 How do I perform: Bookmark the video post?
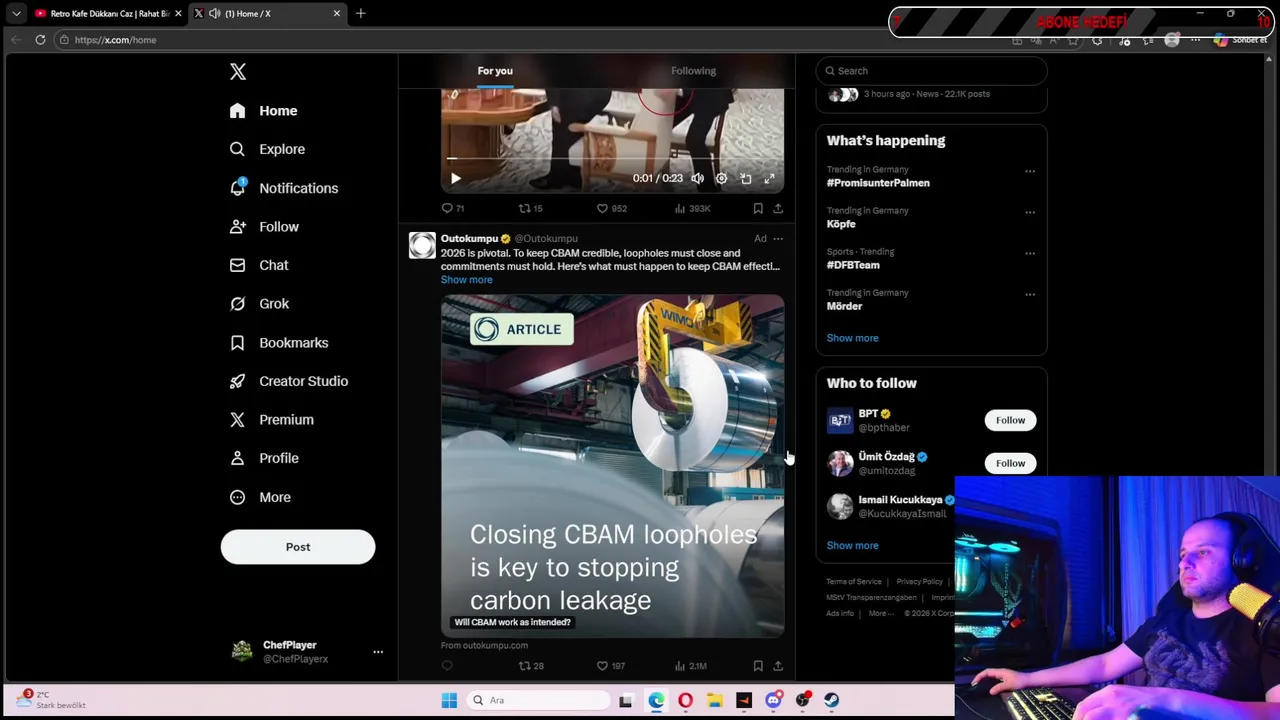click(758, 208)
